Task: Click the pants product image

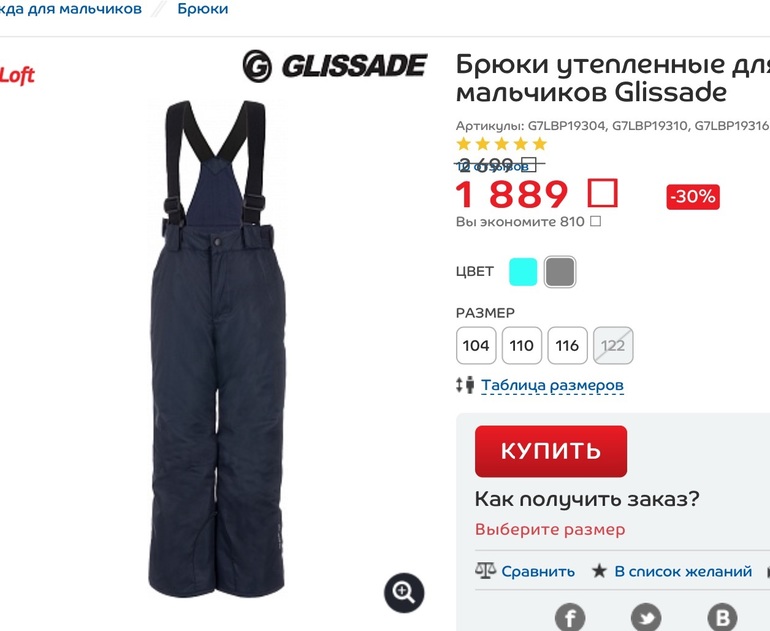Action: point(217,349)
